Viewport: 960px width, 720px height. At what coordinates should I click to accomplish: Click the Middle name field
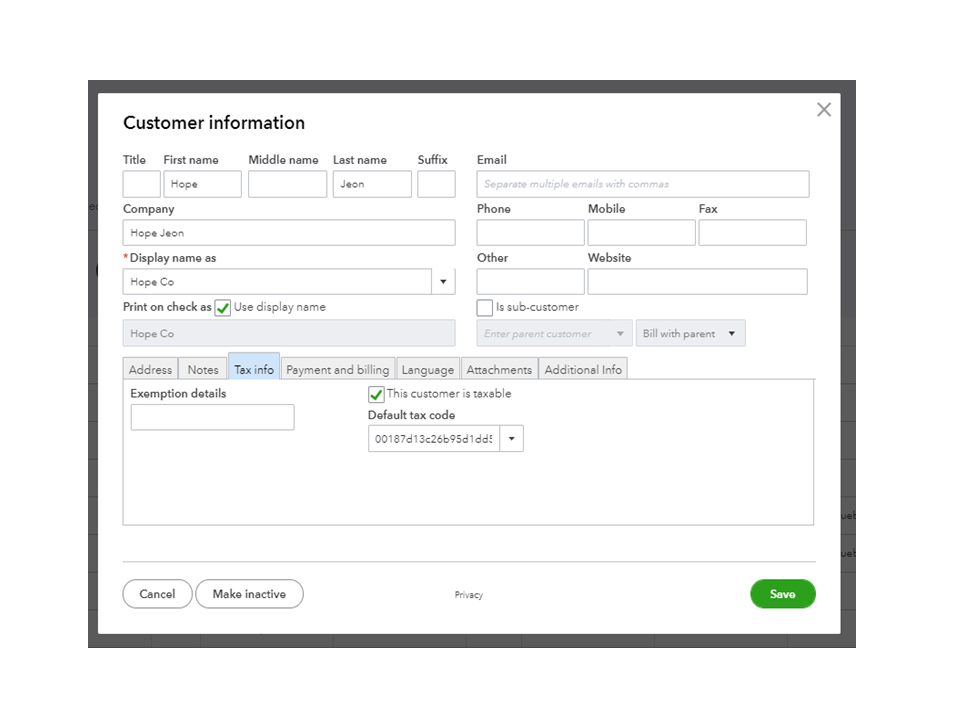[x=287, y=184]
